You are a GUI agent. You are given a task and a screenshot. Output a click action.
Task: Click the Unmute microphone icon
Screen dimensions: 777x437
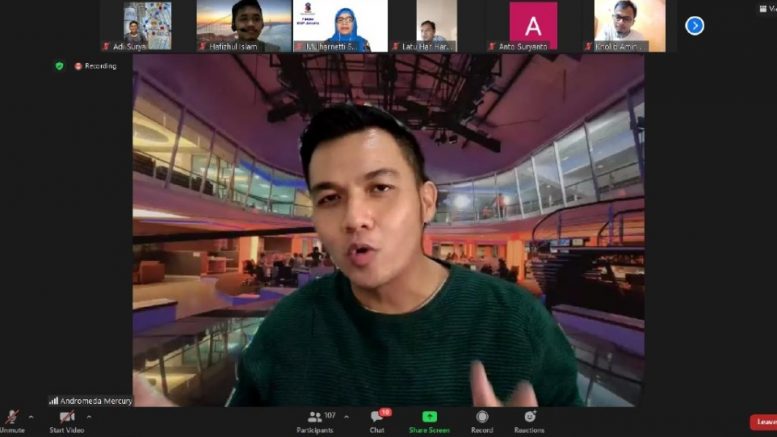(12, 417)
